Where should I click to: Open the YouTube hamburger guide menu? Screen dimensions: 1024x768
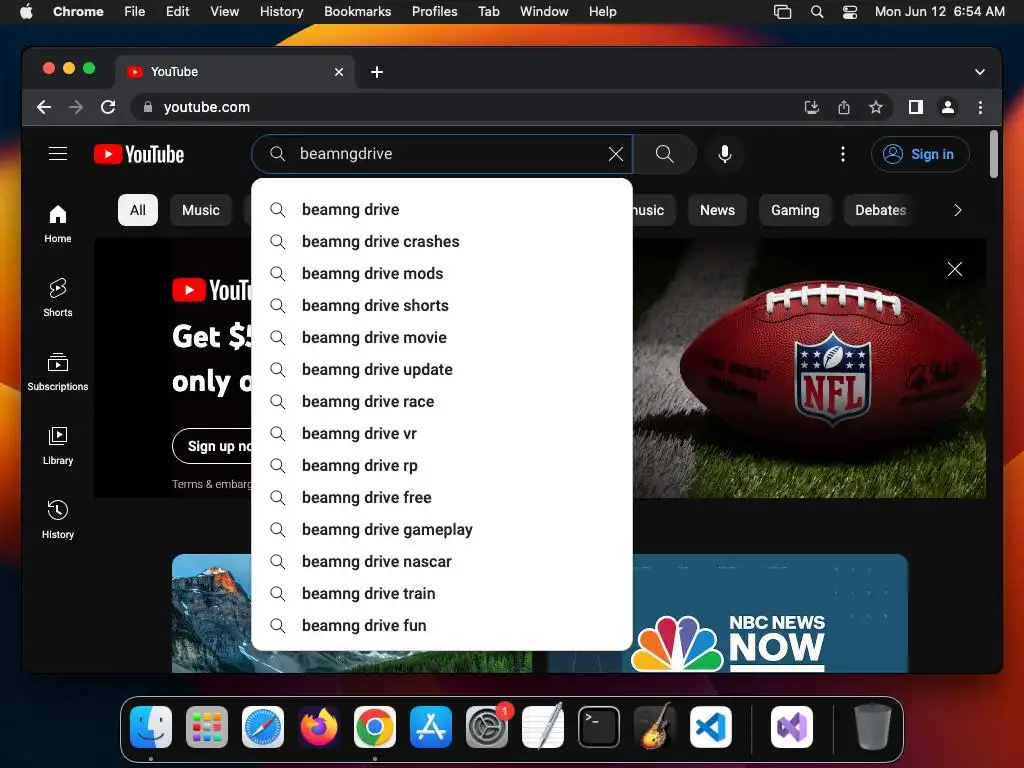point(58,153)
